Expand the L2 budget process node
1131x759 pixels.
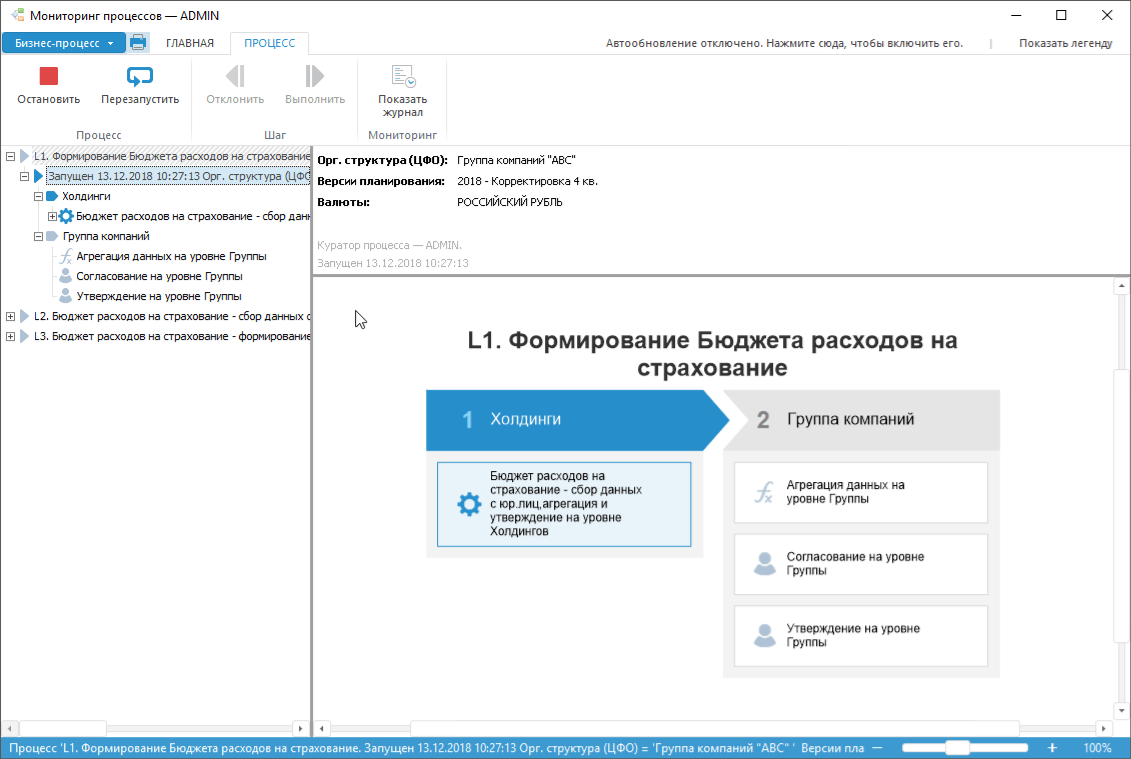click(10, 316)
